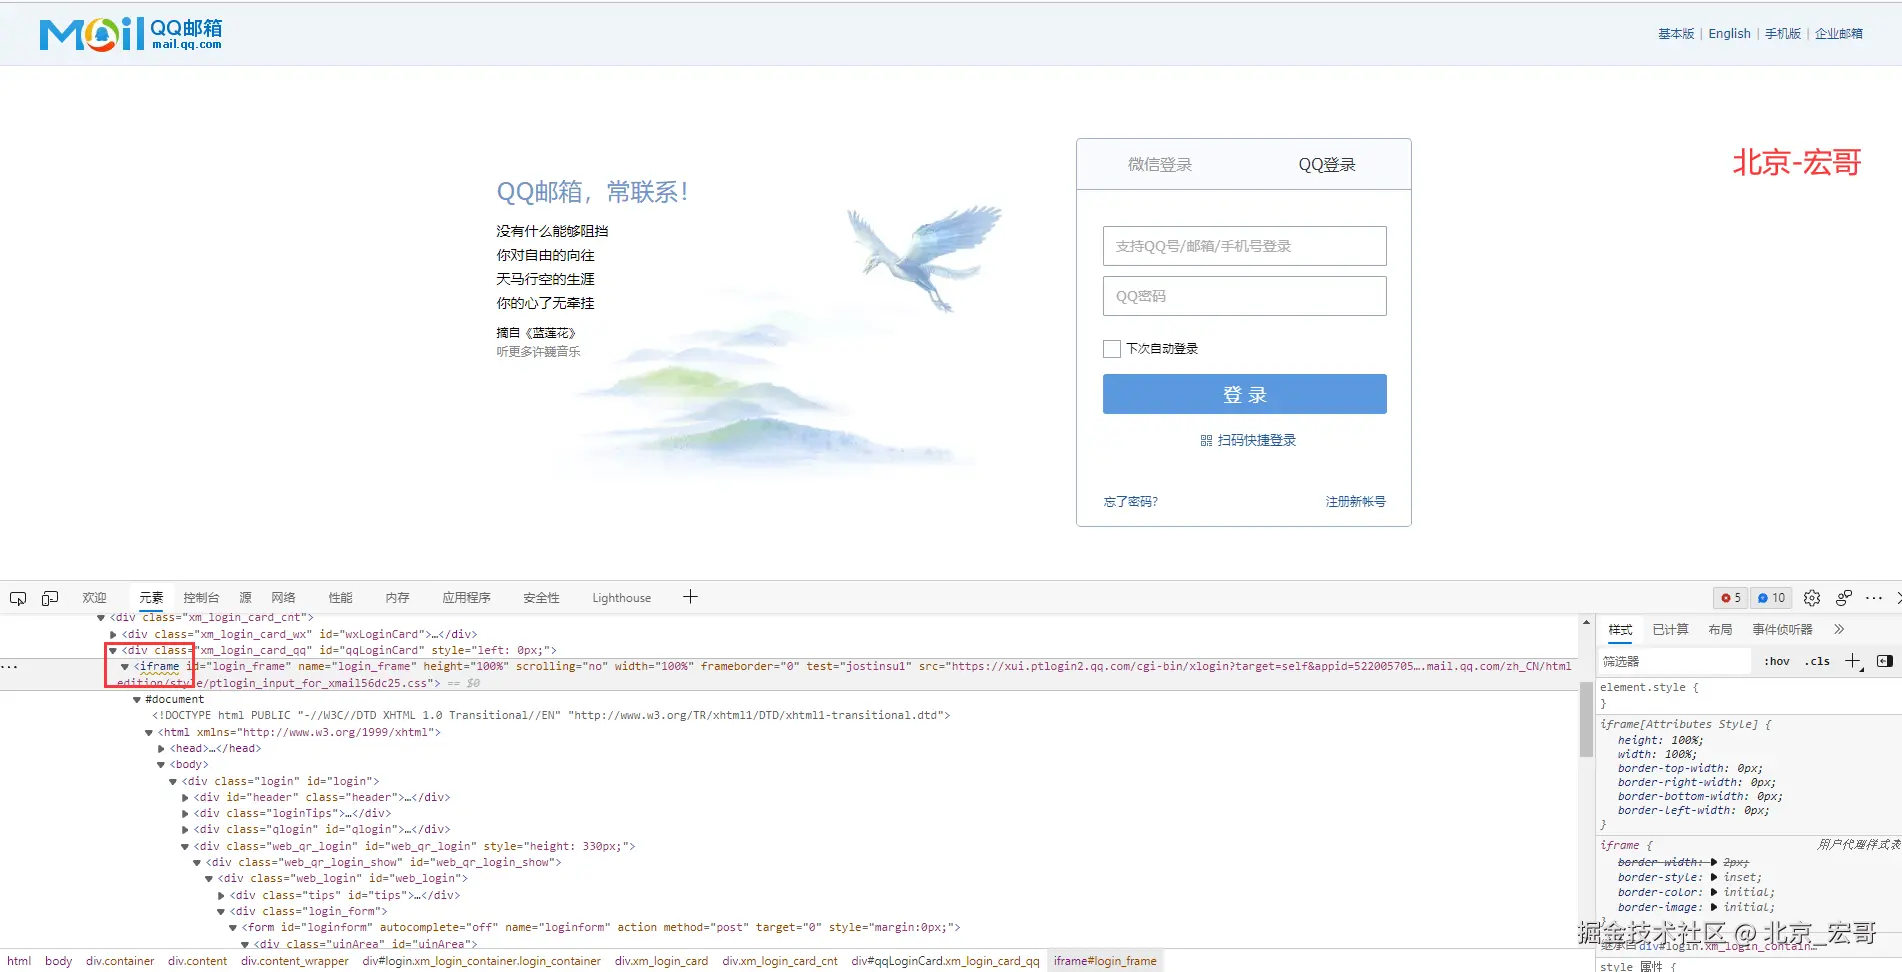
Task: Add a new DevTools tool tab with plus icon
Action: point(690,597)
